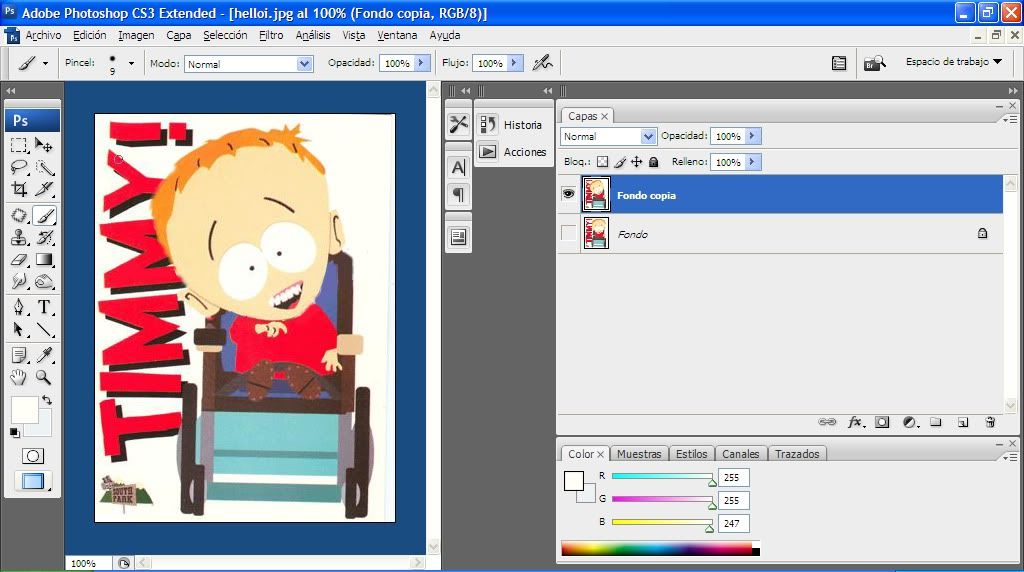This screenshot has width=1024, height=572.
Task: Select the Crop tool
Action: coord(19,189)
